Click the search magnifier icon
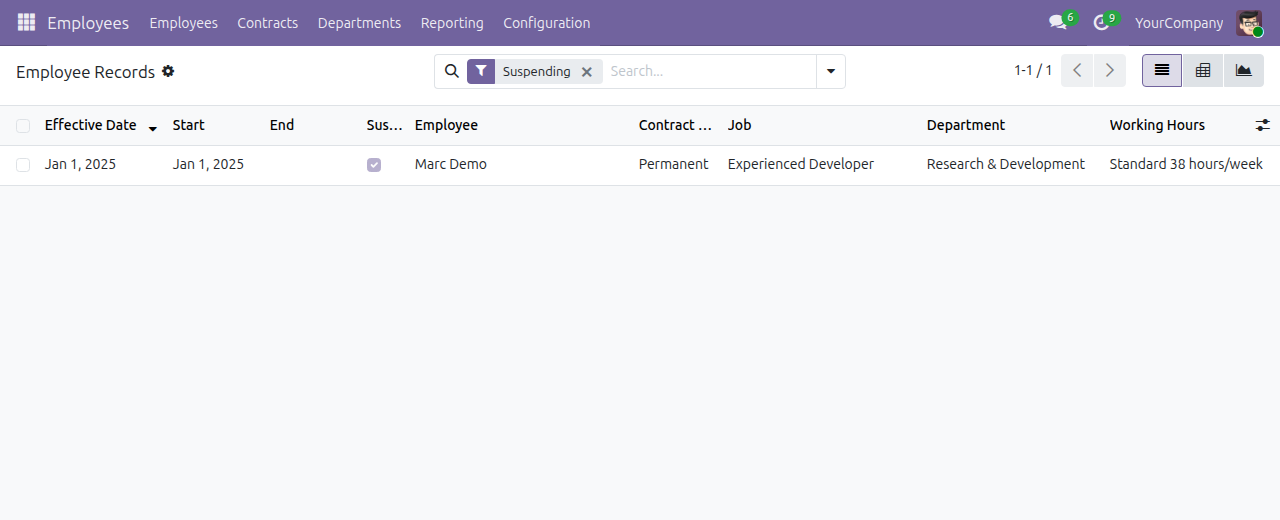Screen dimensions: 1280x520 click(x=451, y=71)
